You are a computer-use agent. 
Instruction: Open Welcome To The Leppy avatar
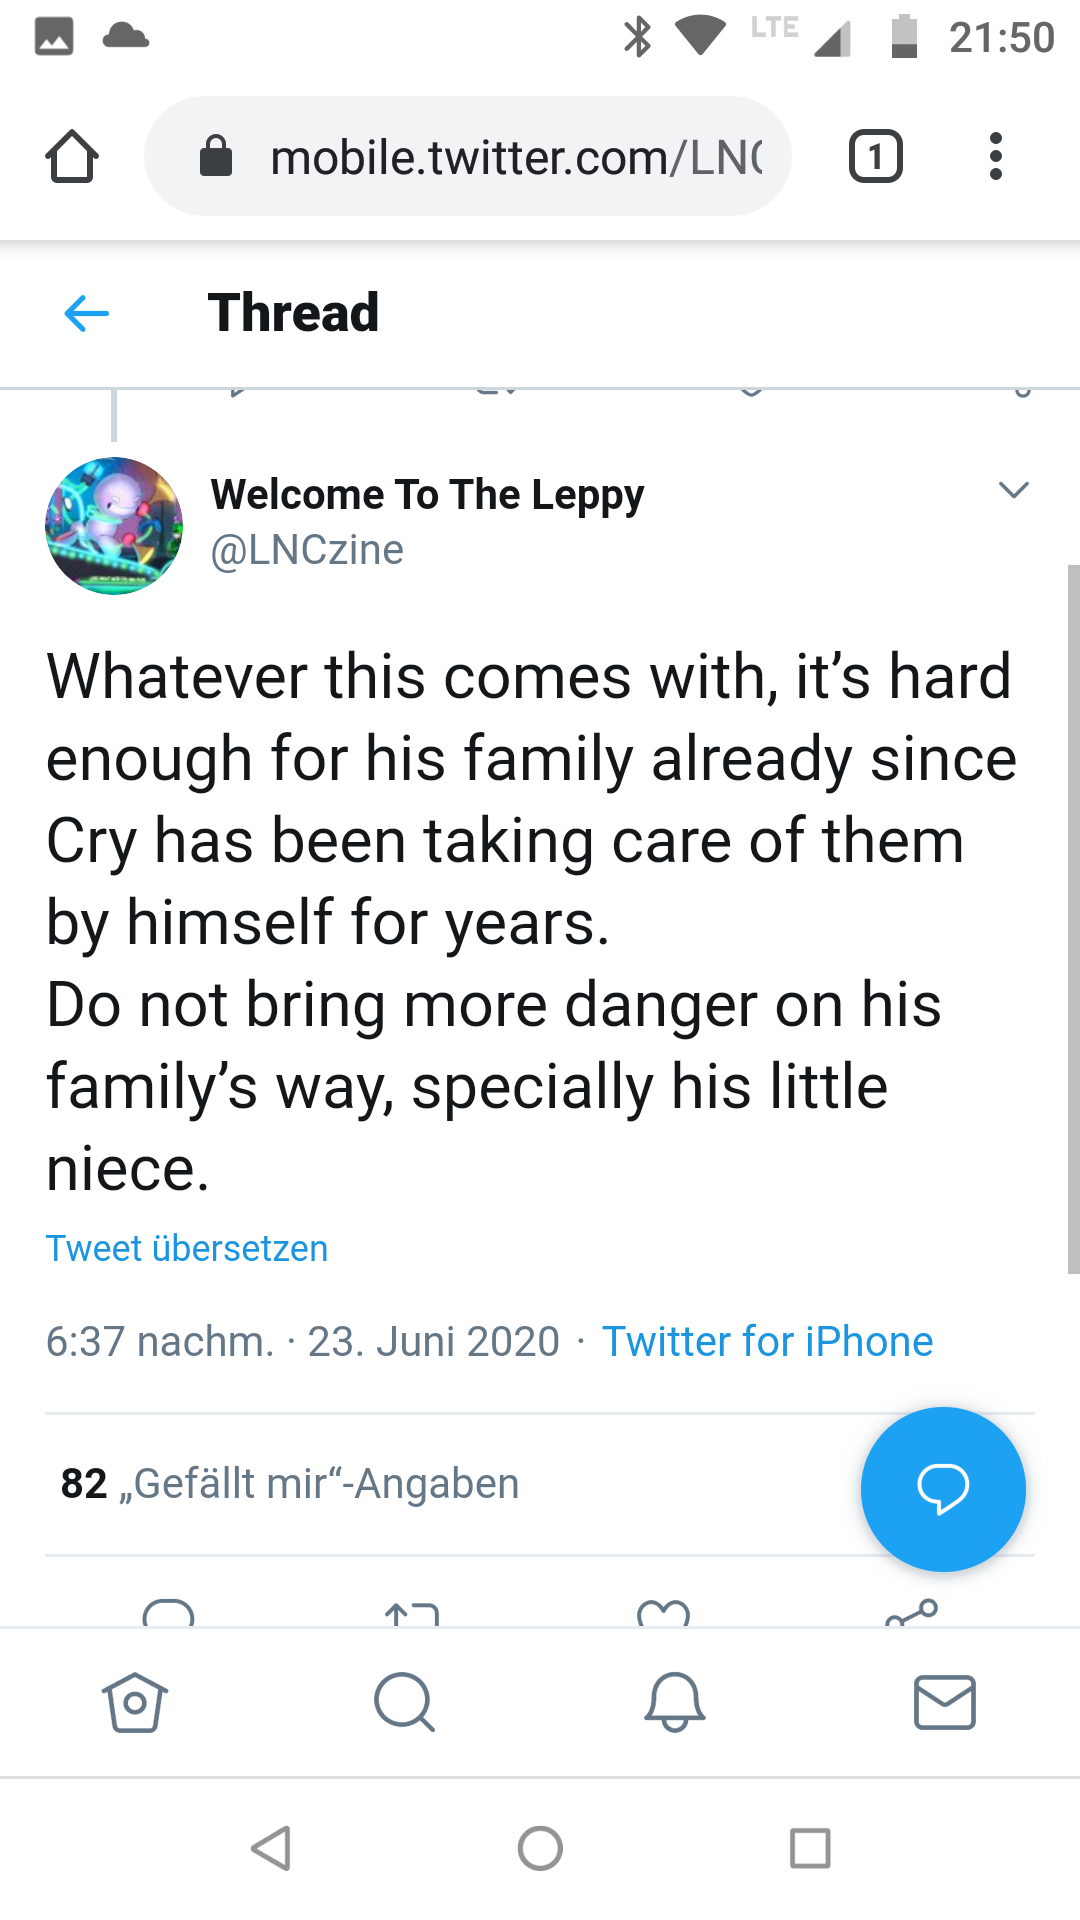[x=114, y=526]
